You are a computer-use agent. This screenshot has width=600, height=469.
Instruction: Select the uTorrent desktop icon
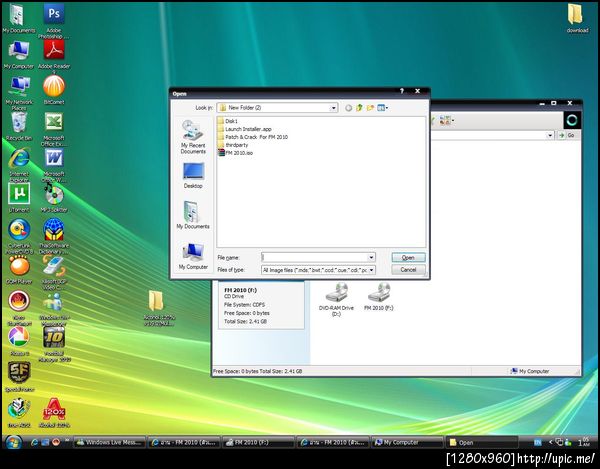click(x=19, y=198)
